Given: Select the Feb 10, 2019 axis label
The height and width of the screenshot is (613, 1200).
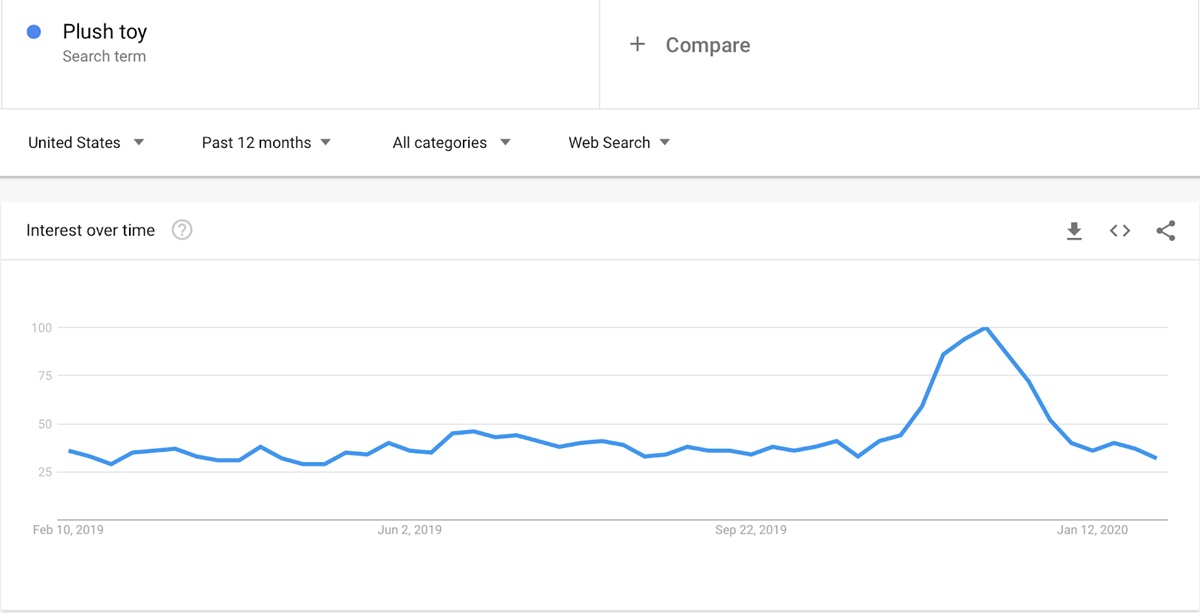Looking at the screenshot, I should [68, 530].
